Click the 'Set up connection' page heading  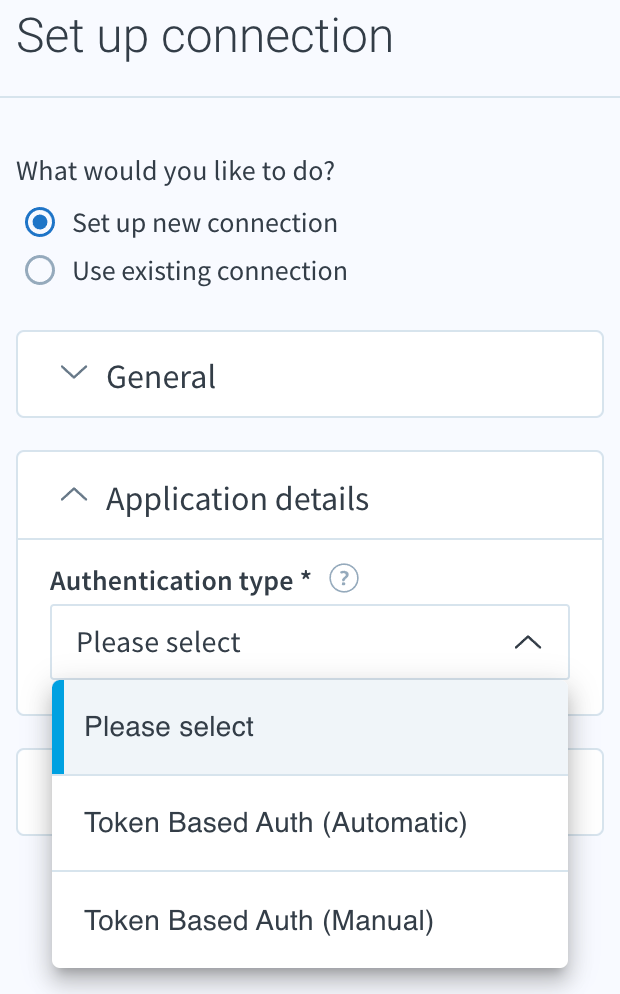pos(205,37)
